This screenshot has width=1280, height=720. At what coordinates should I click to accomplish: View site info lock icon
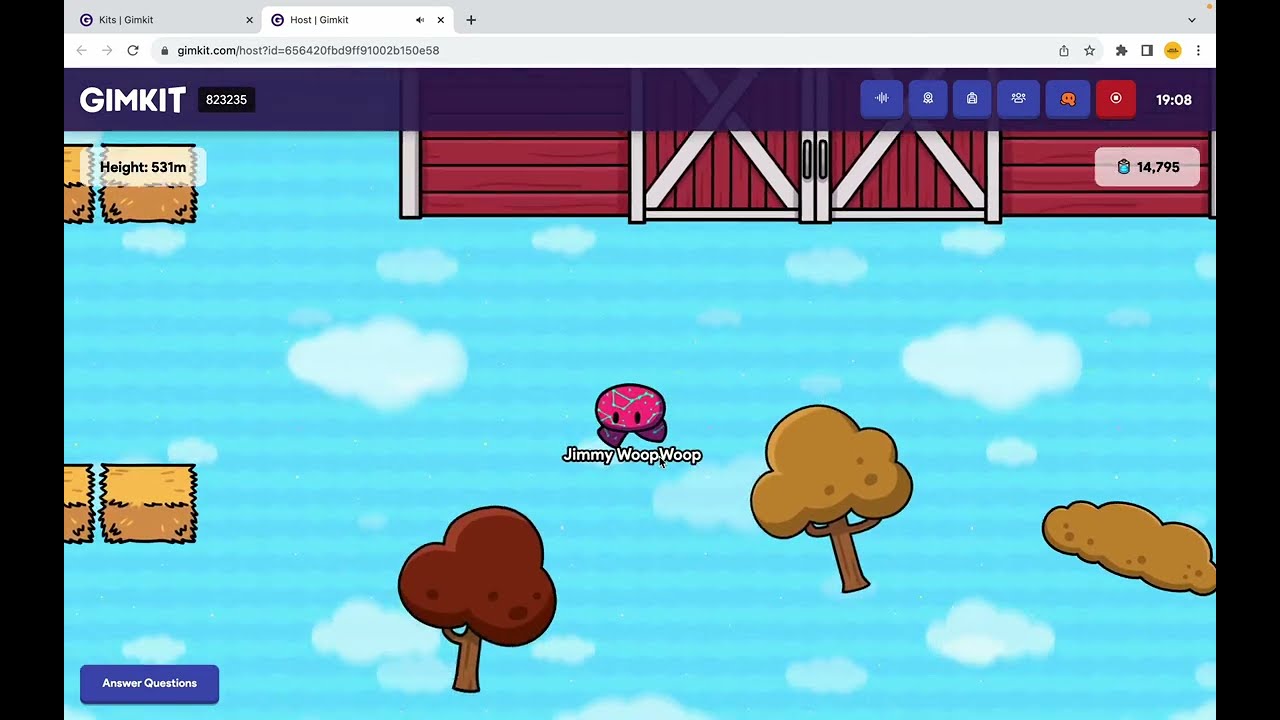click(x=164, y=50)
